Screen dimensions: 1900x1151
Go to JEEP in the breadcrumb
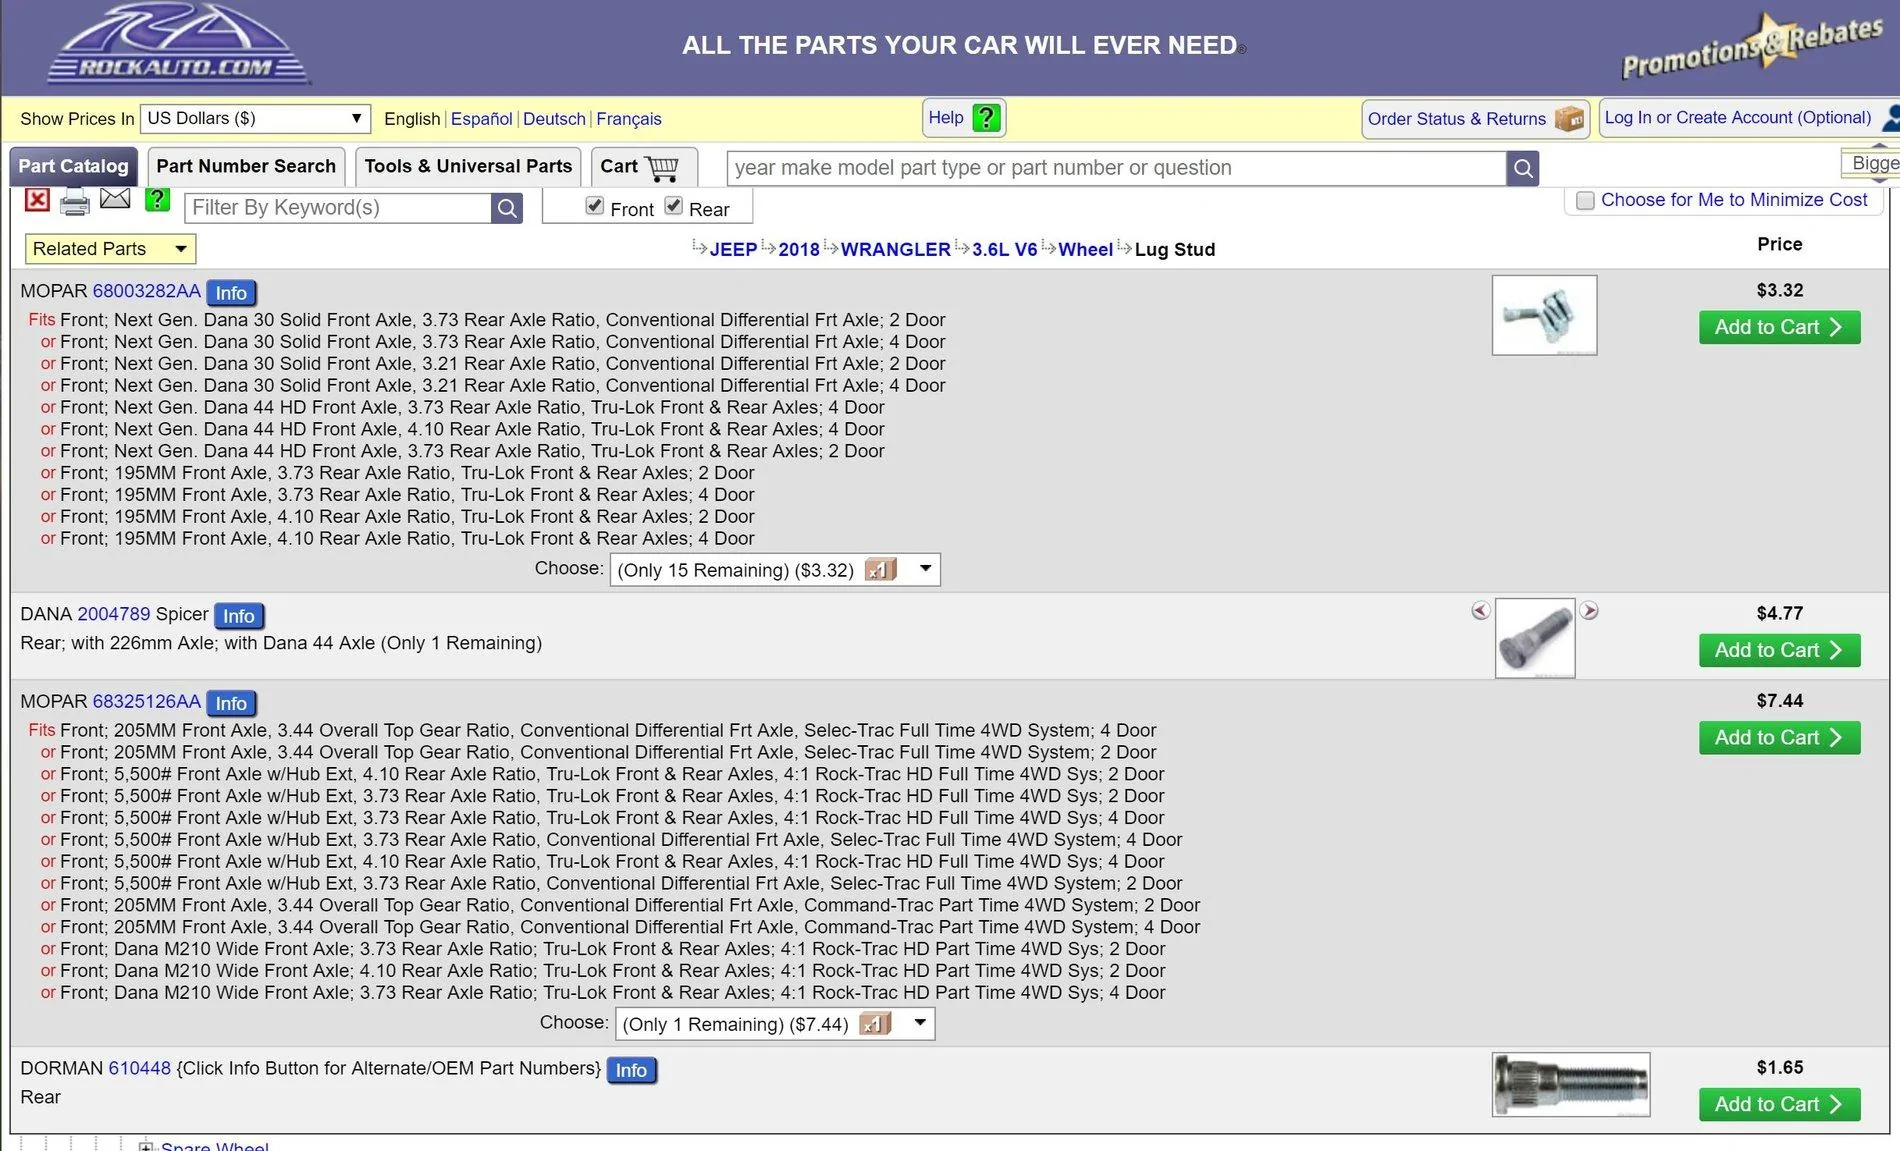pyautogui.click(x=733, y=250)
